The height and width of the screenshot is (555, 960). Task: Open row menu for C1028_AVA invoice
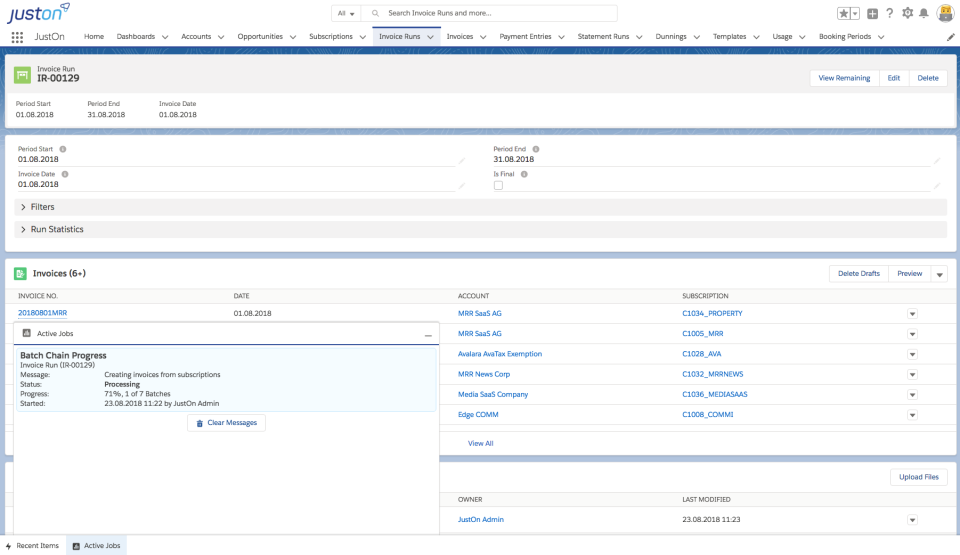pyautogui.click(x=912, y=354)
